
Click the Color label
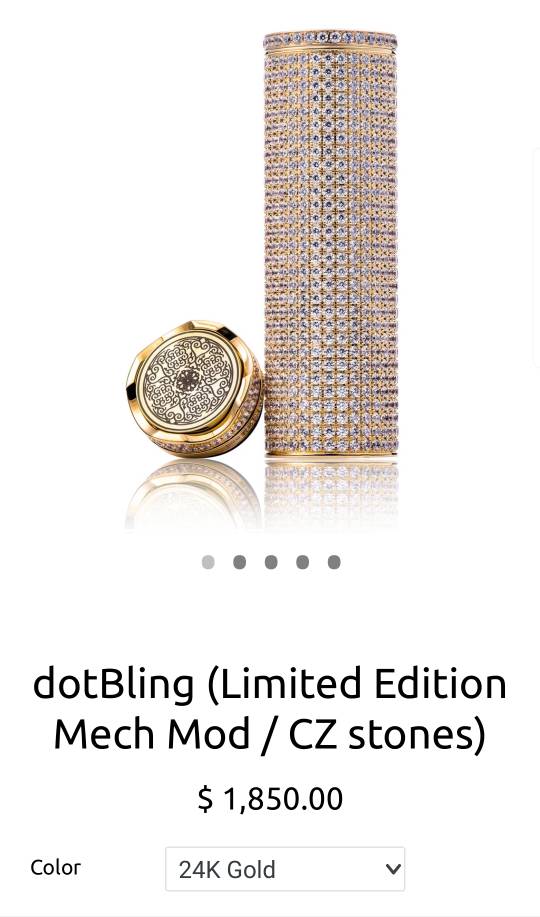click(56, 867)
